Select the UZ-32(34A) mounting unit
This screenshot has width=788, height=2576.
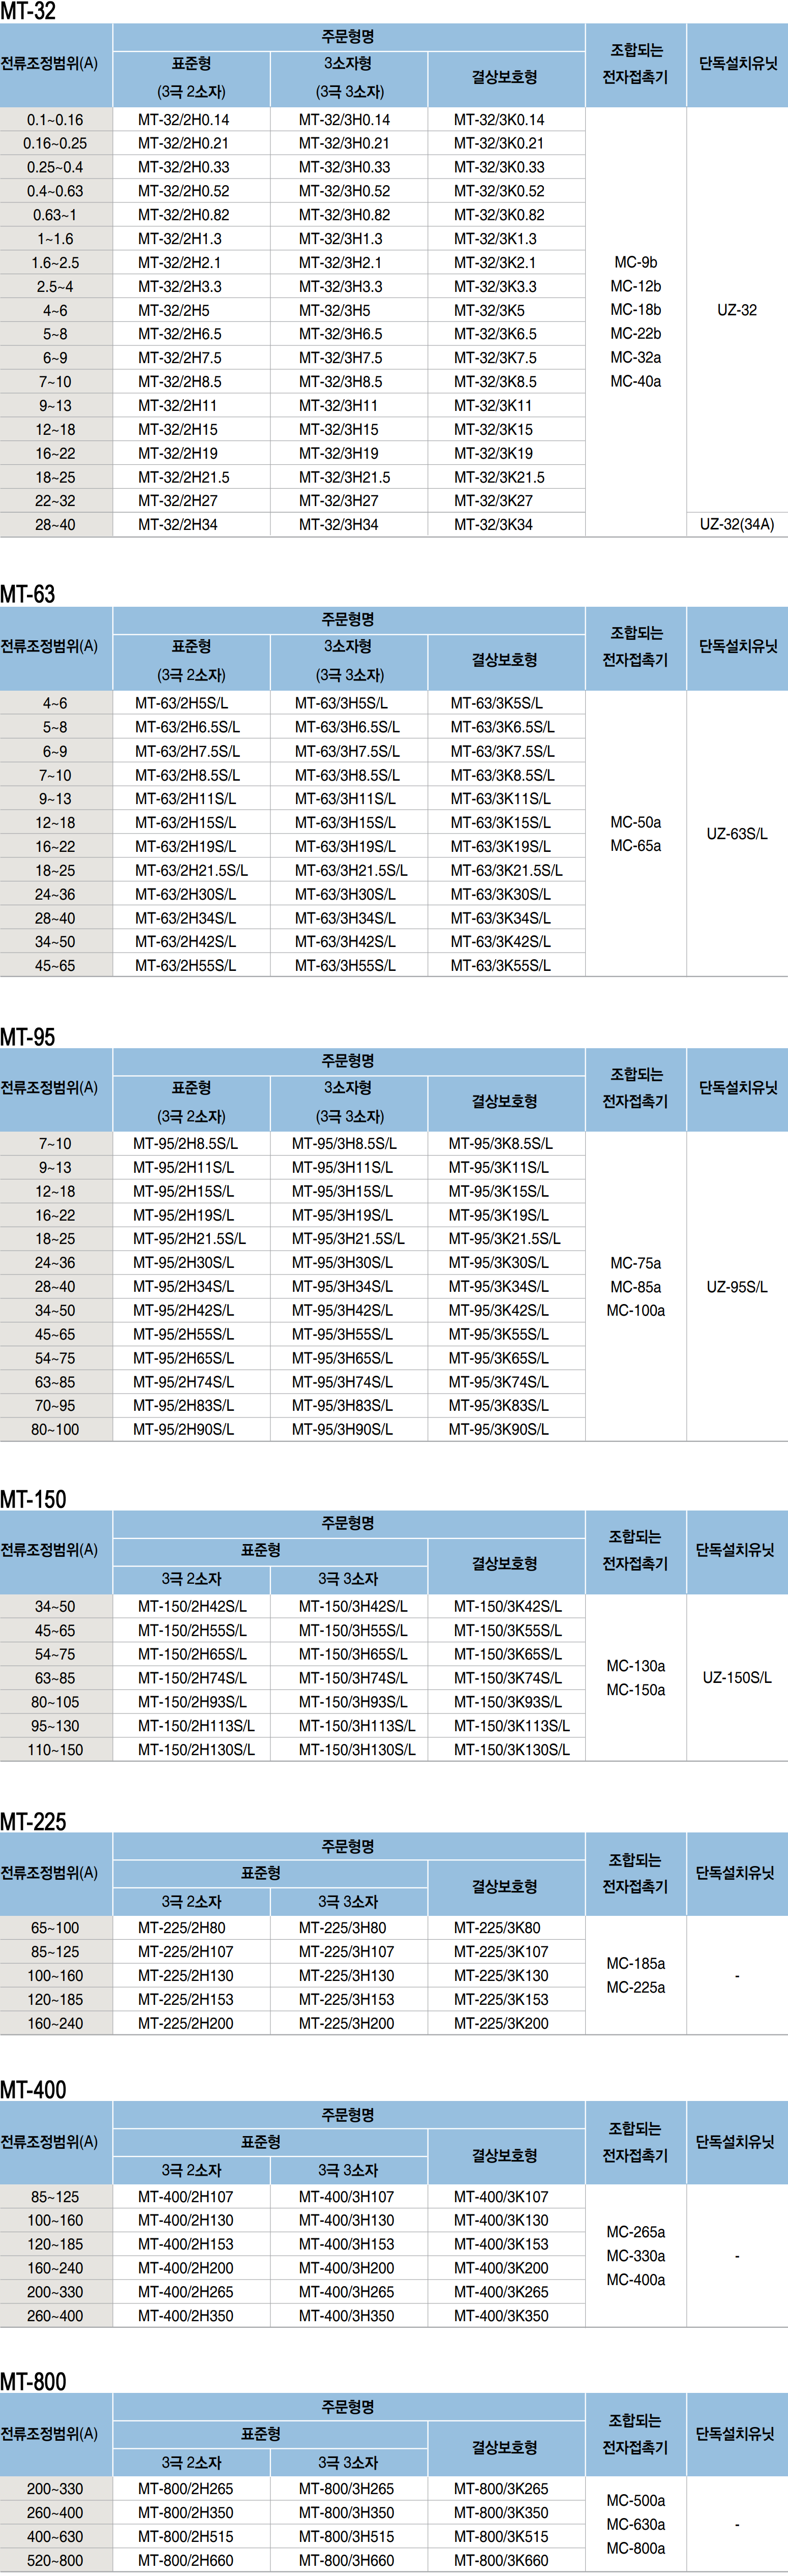pyautogui.click(x=737, y=525)
